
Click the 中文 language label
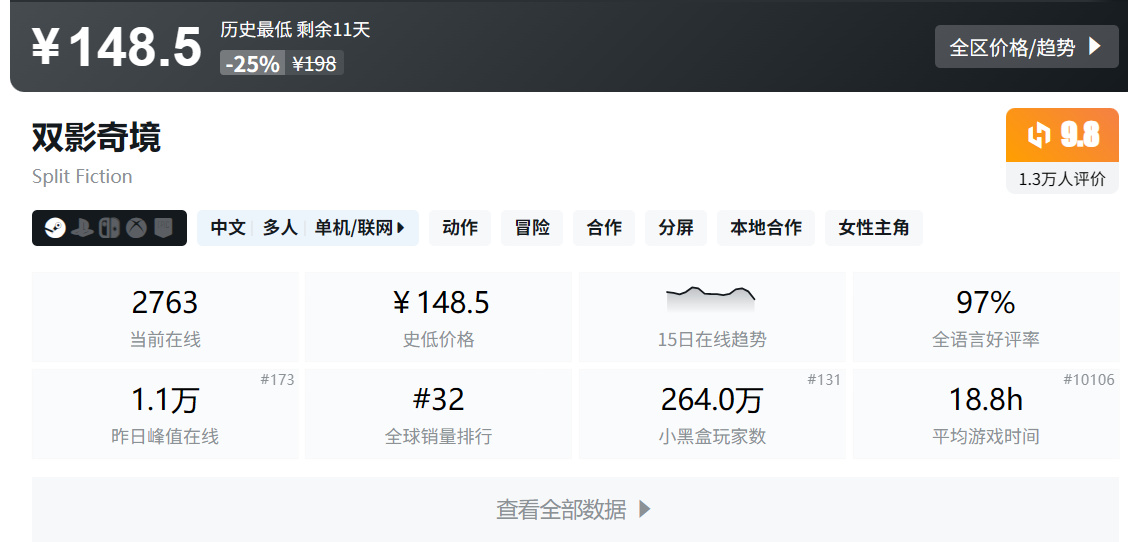pos(228,228)
